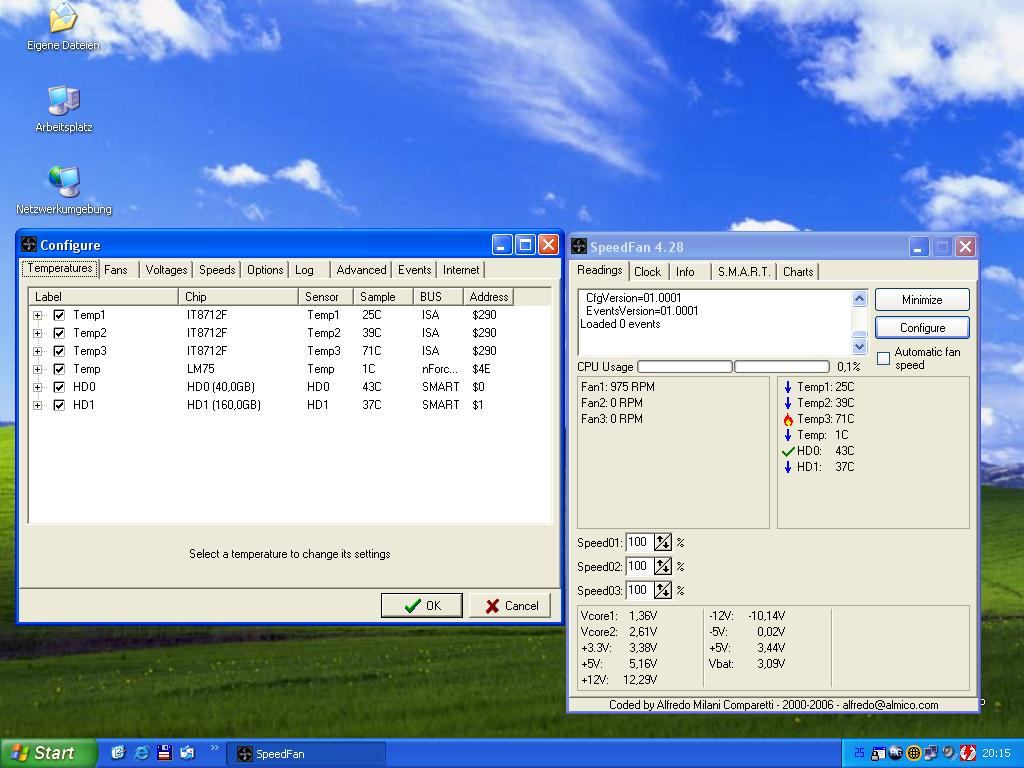This screenshot has height=768, width=1024.
Task: Open the Events tab
Action: point(415,270)
